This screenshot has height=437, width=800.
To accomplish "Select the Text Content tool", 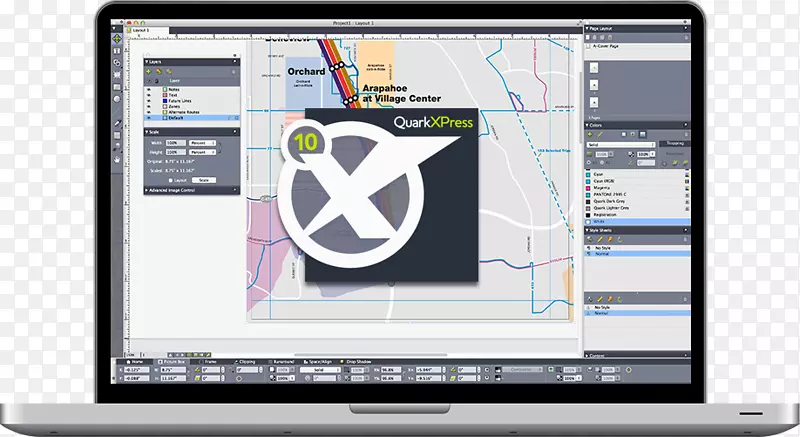I will click(118, 50).
